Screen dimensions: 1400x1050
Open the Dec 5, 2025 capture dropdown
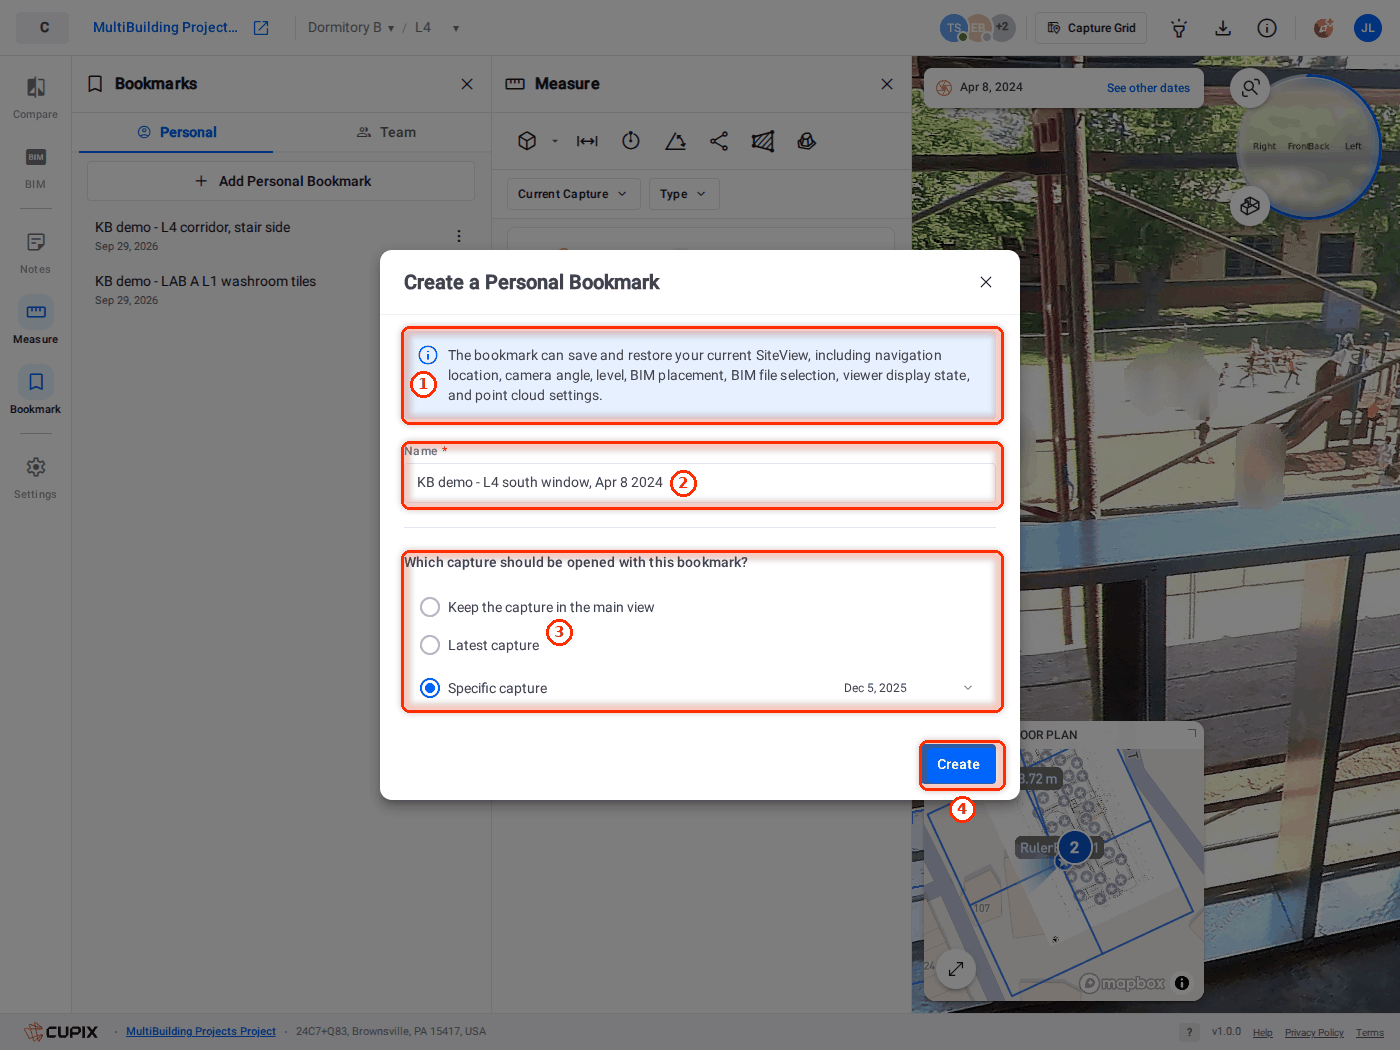coord(908,688)
